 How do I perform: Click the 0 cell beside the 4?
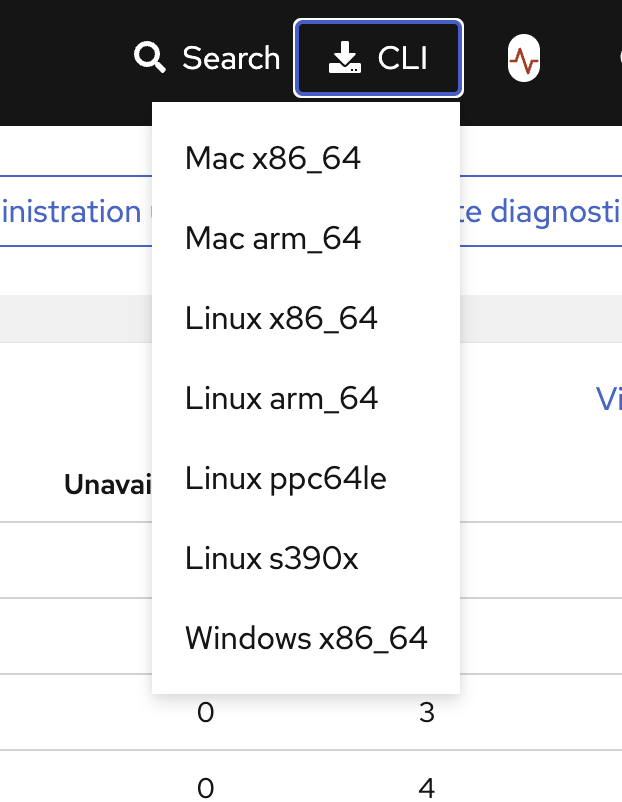tap(205, 788)
